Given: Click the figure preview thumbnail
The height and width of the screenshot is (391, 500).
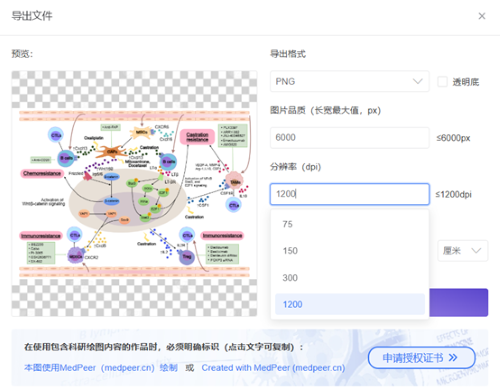Looking at the screenshot, I should coord(134,194).
